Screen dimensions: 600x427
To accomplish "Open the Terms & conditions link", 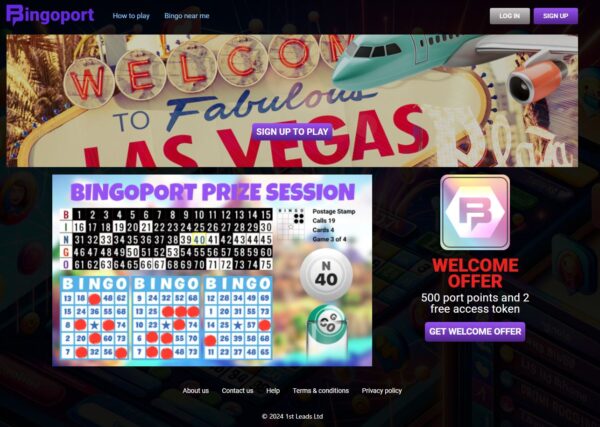I will click(x=321, y=391).
